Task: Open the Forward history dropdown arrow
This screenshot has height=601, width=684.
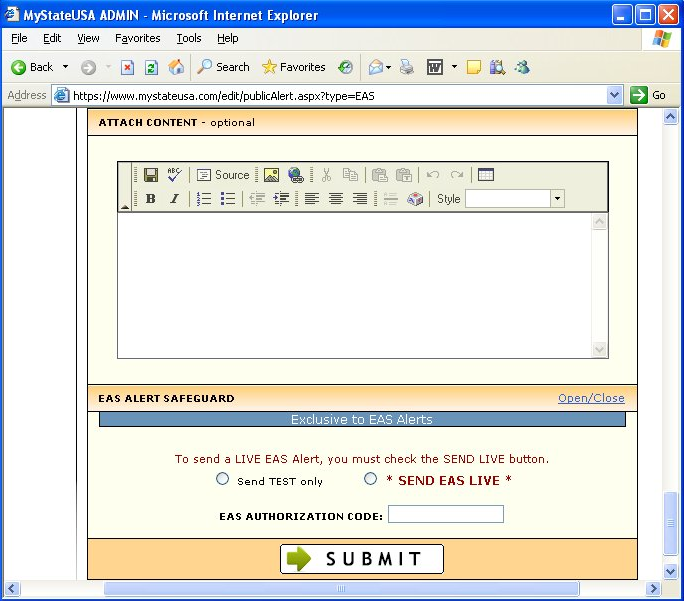Action: tap(108, 67)
